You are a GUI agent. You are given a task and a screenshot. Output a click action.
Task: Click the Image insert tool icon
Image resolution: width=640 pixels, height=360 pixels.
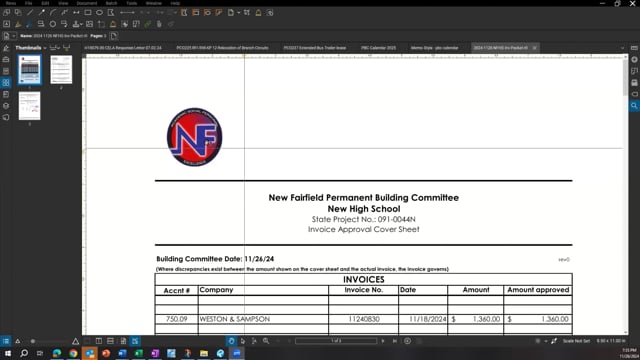pos(90,24)
